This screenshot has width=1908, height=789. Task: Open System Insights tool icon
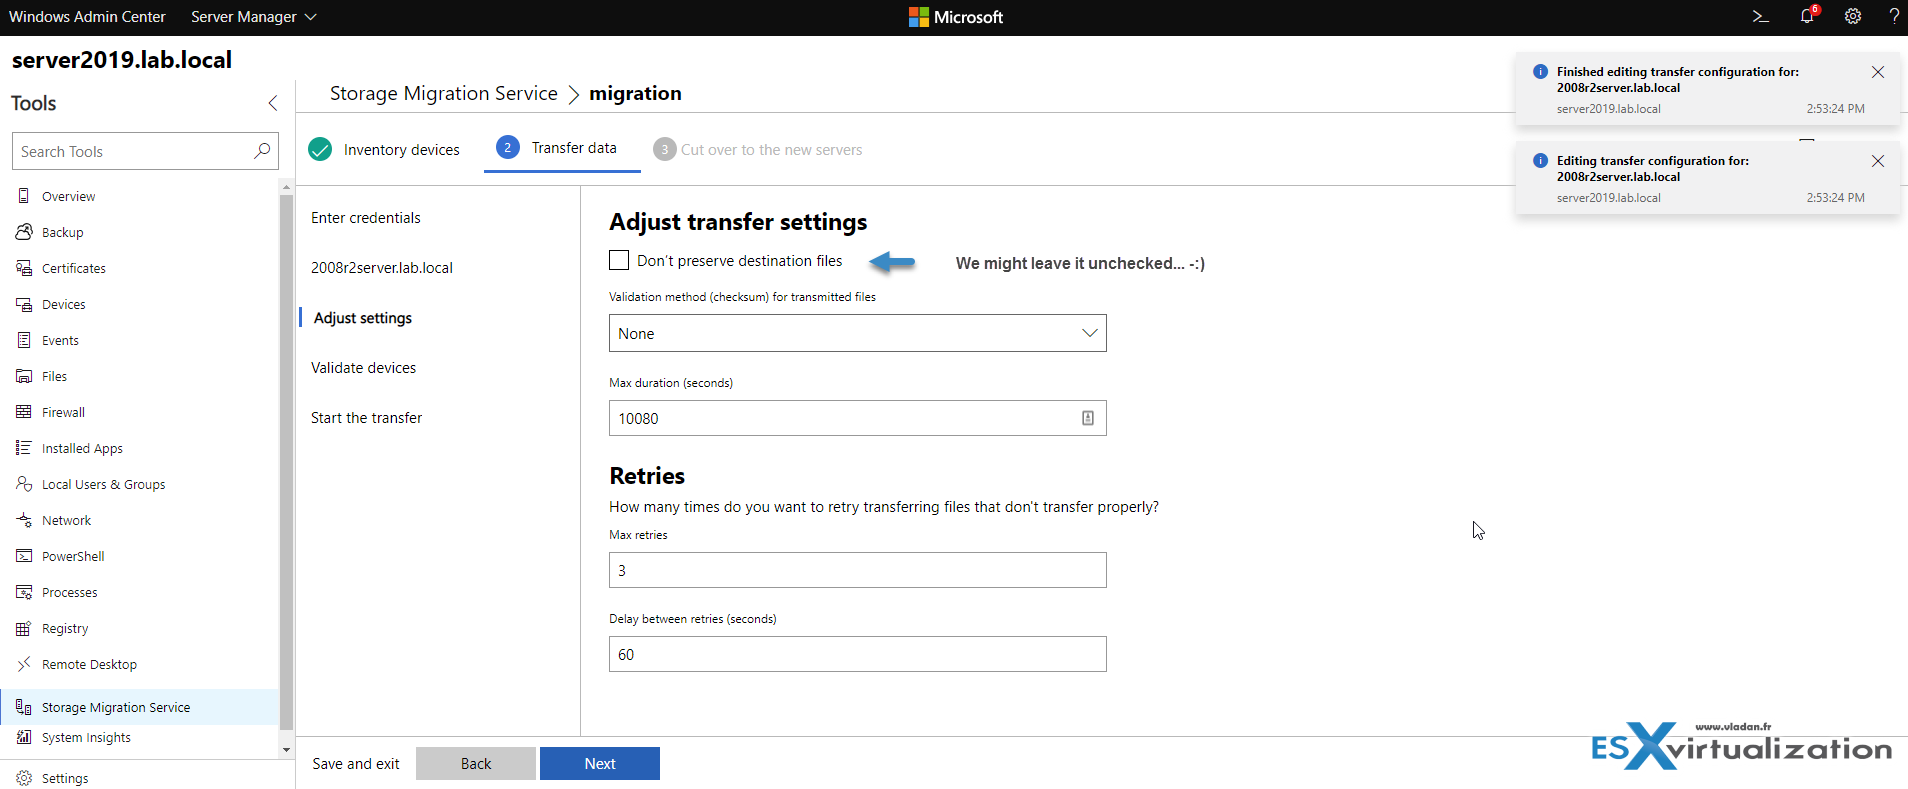[24, 737]
